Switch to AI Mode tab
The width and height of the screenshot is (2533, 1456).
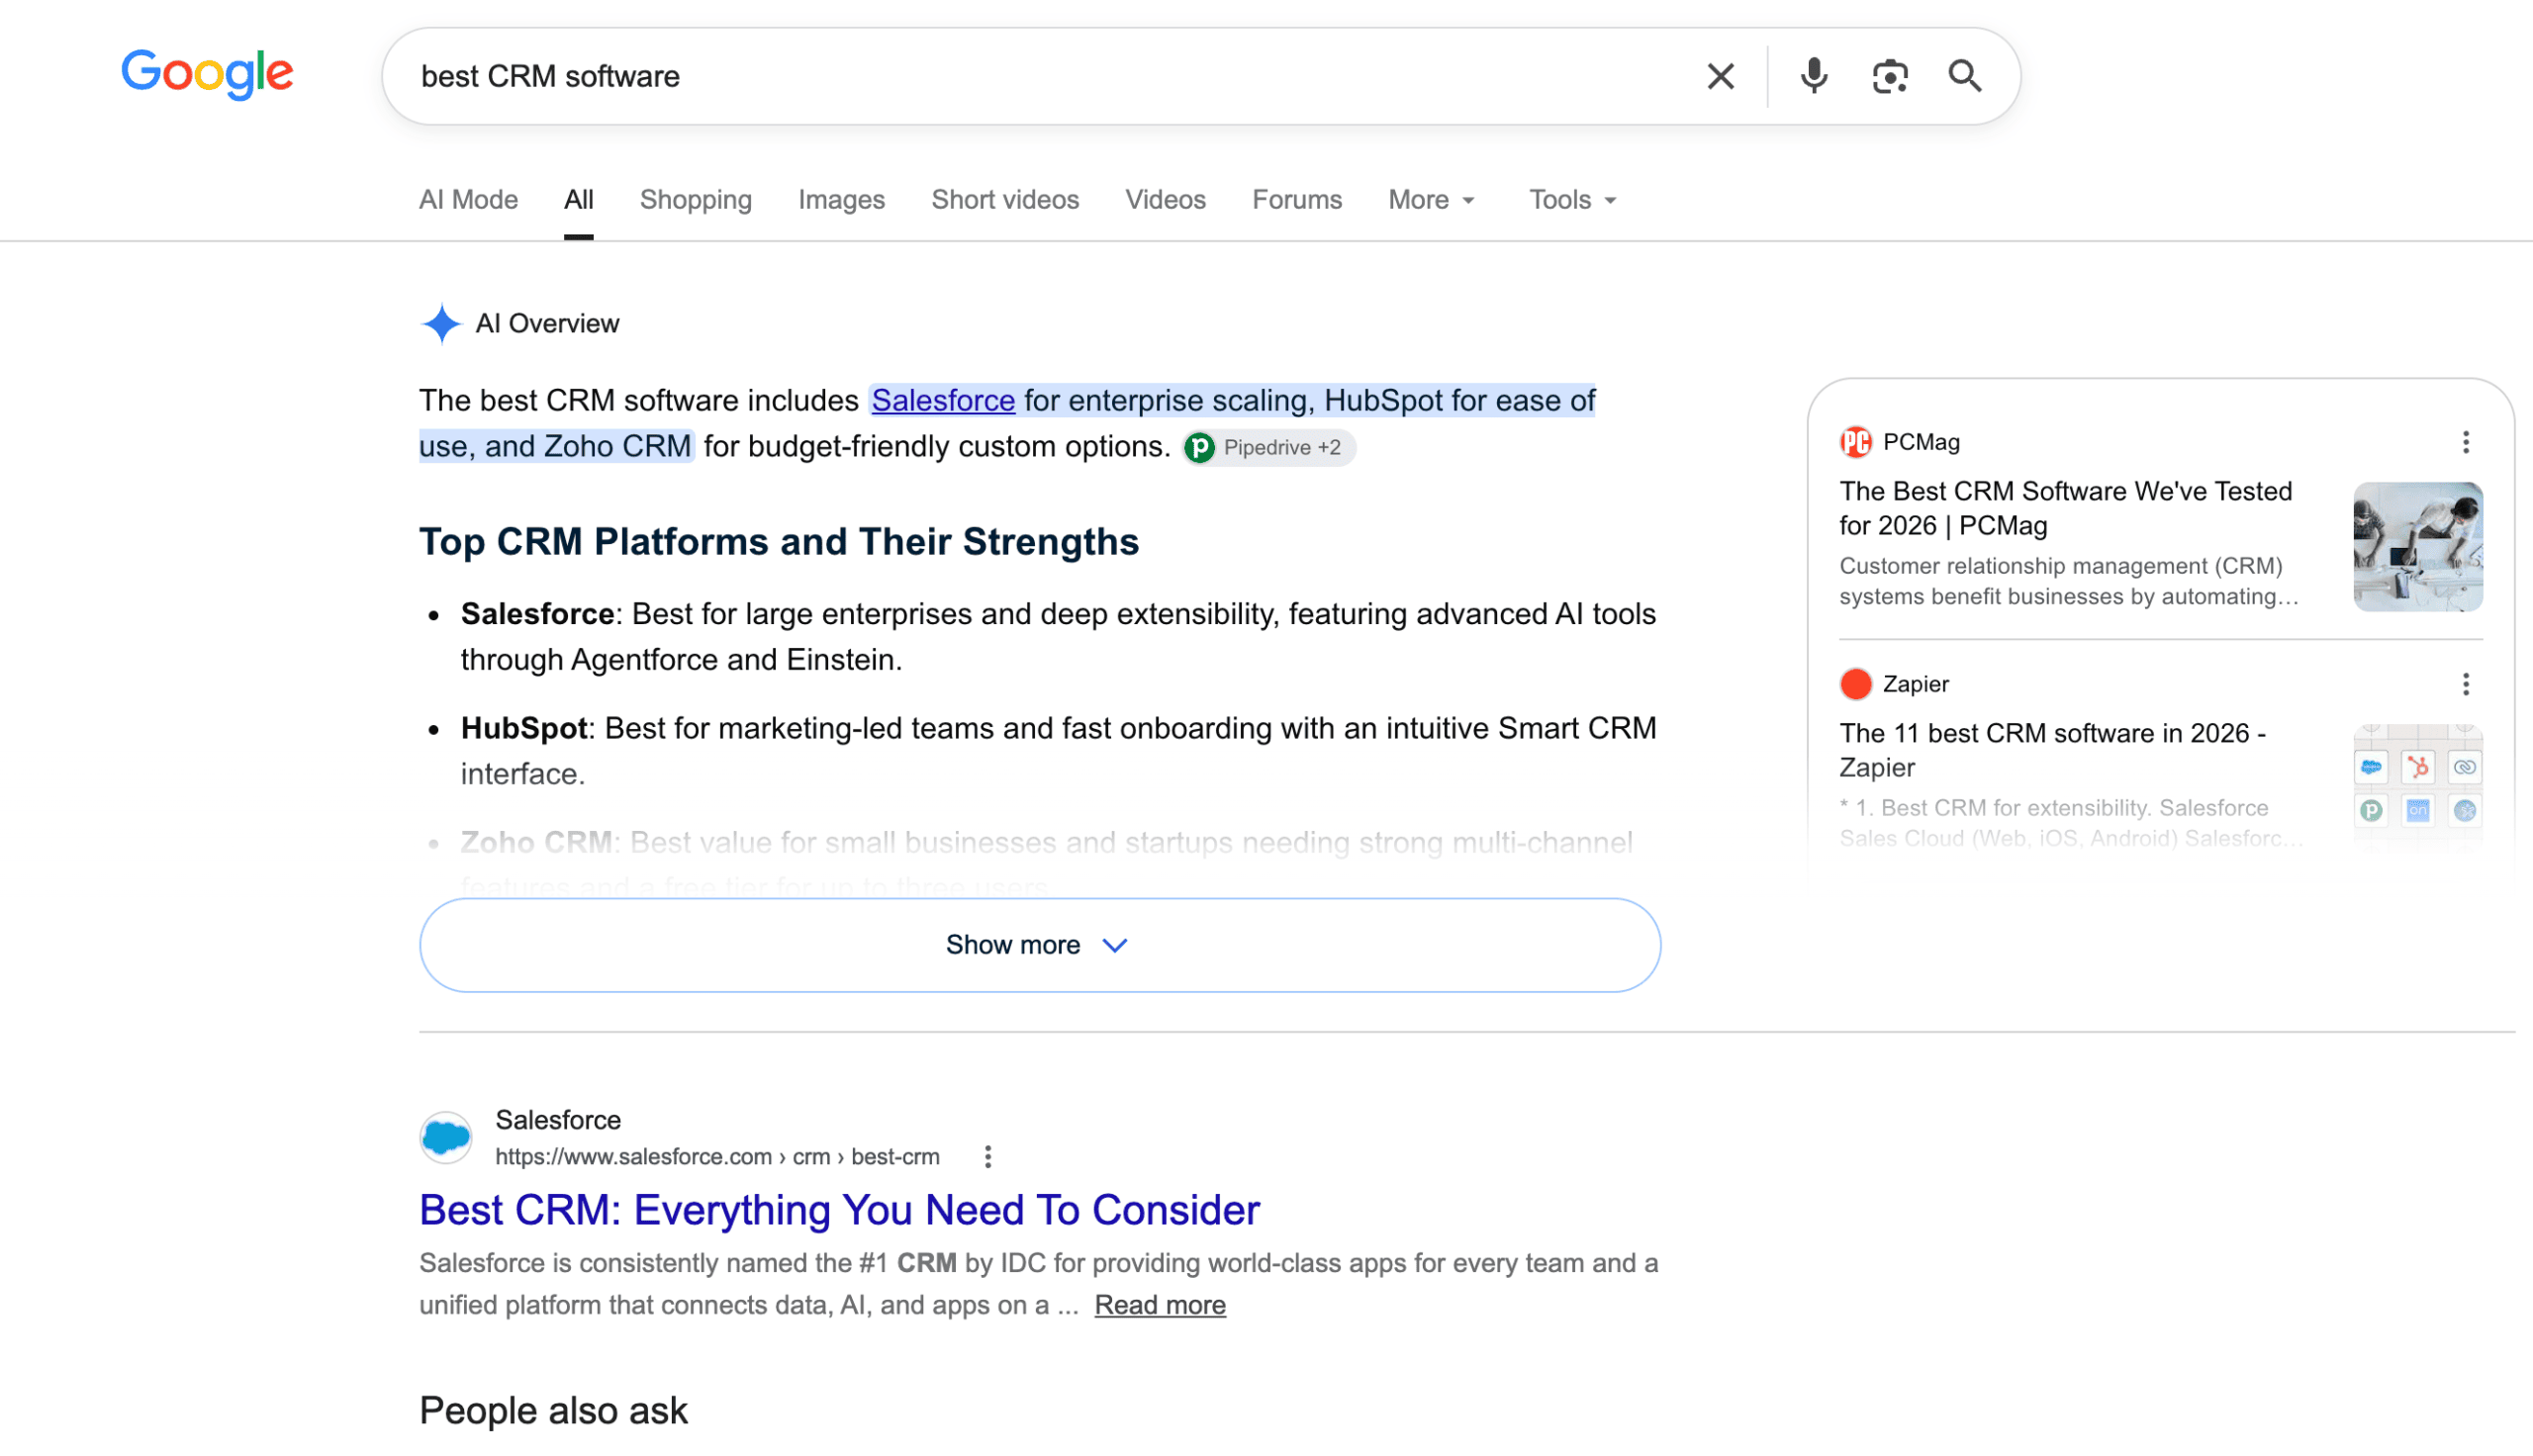pyautogui.click(x=468, y=200)
